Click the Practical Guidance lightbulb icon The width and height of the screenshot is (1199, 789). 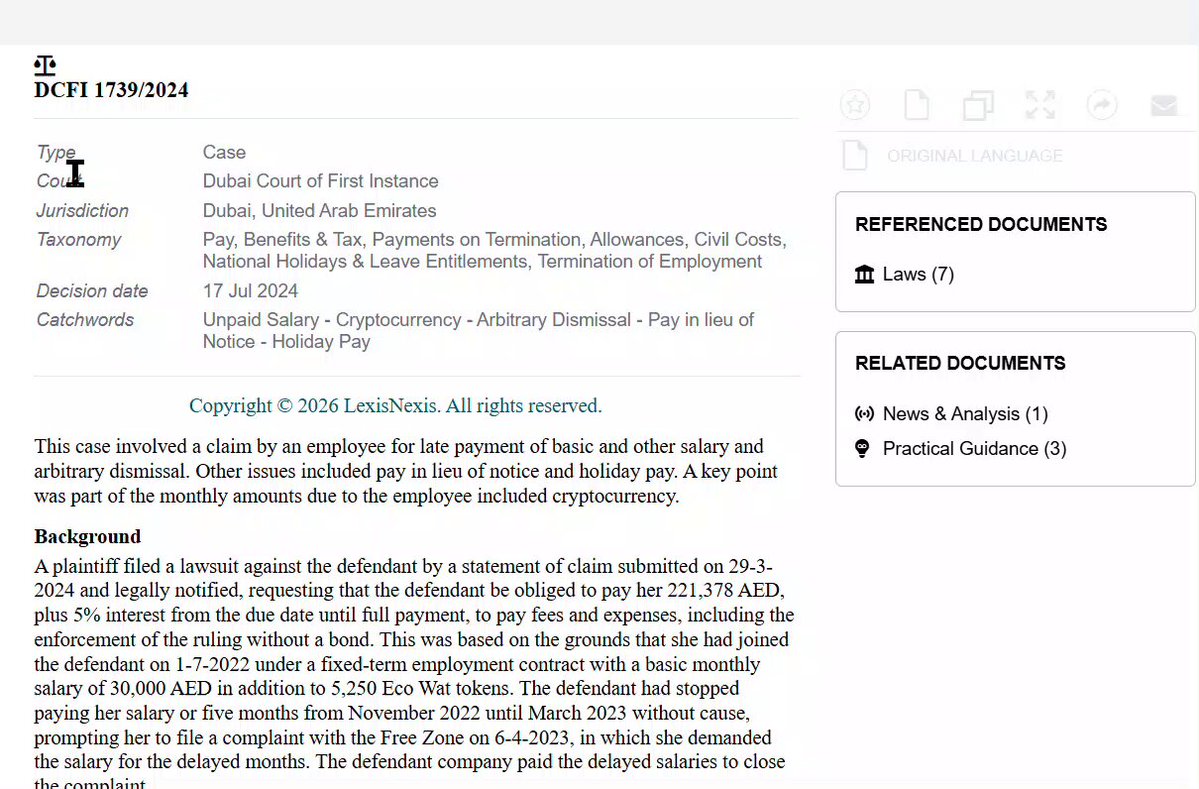pyautogui.click(x=862, y=449)
